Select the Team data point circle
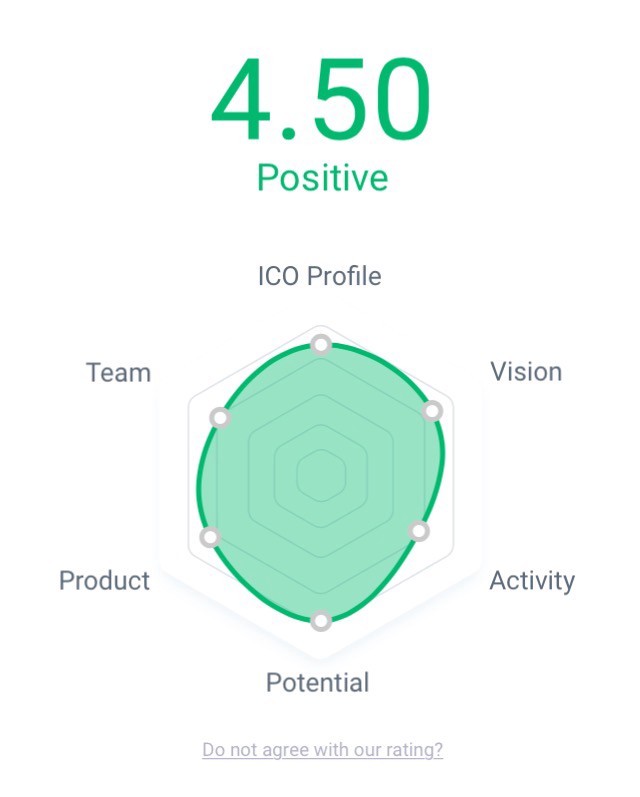 pyautogui.click(x=221, y=418)
